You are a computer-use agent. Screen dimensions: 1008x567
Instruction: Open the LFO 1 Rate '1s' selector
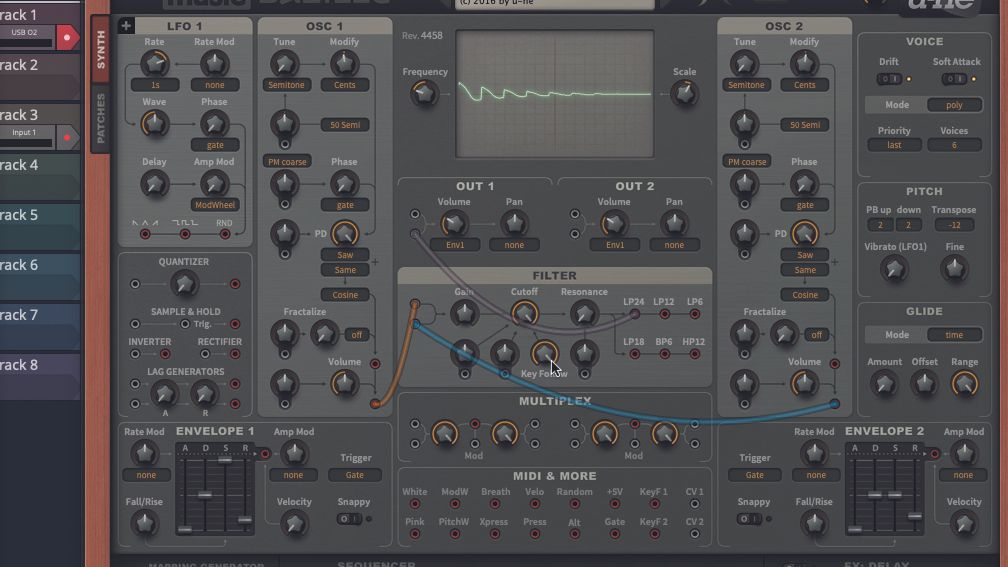tap(155, 85)
